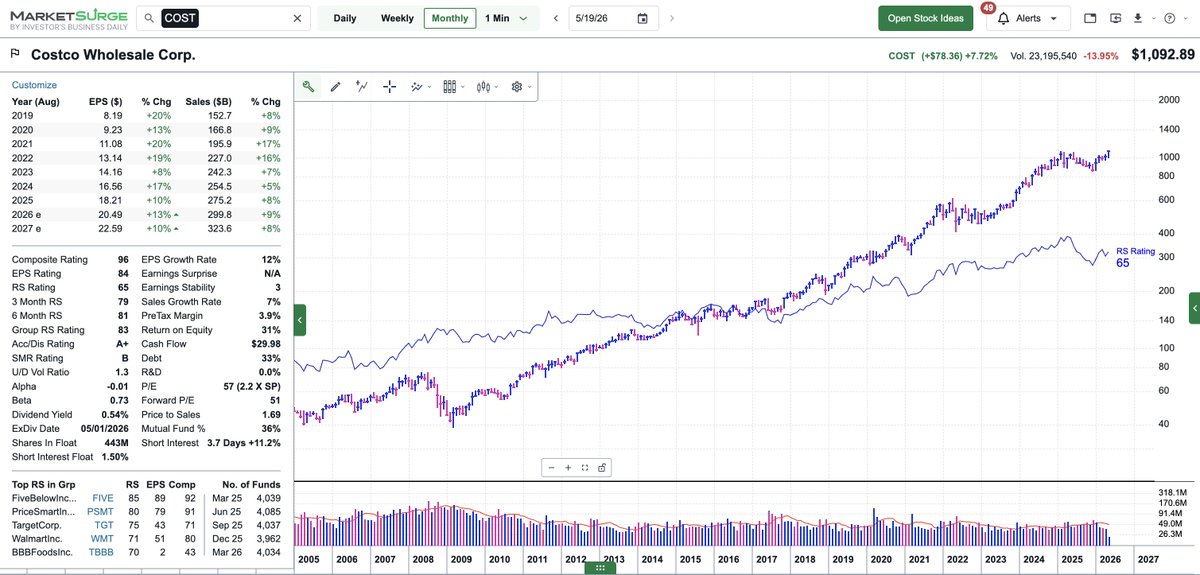Click the Composite Rating value 96
The height and width of the screenshot is (575, 1200).
(x=123, y=259)
